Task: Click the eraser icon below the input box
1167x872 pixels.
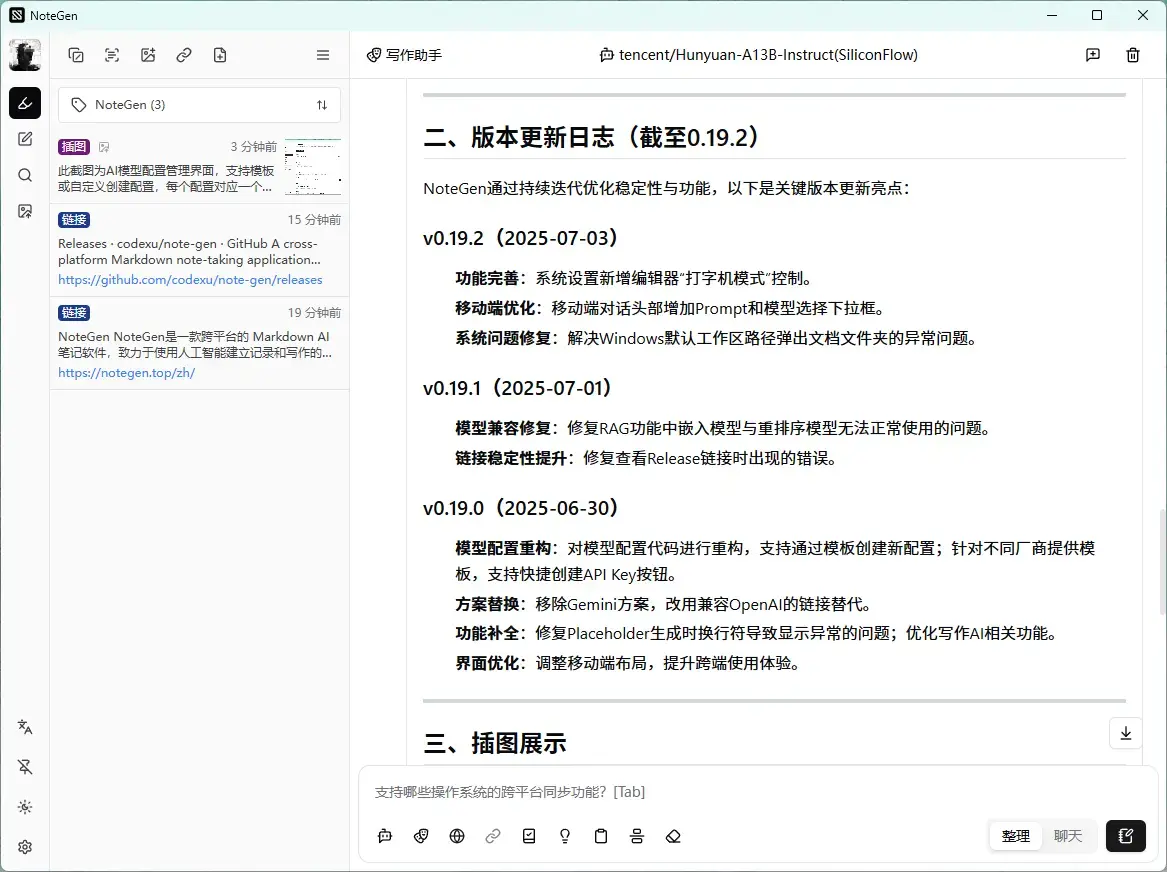Action: (x=673, y=836)
